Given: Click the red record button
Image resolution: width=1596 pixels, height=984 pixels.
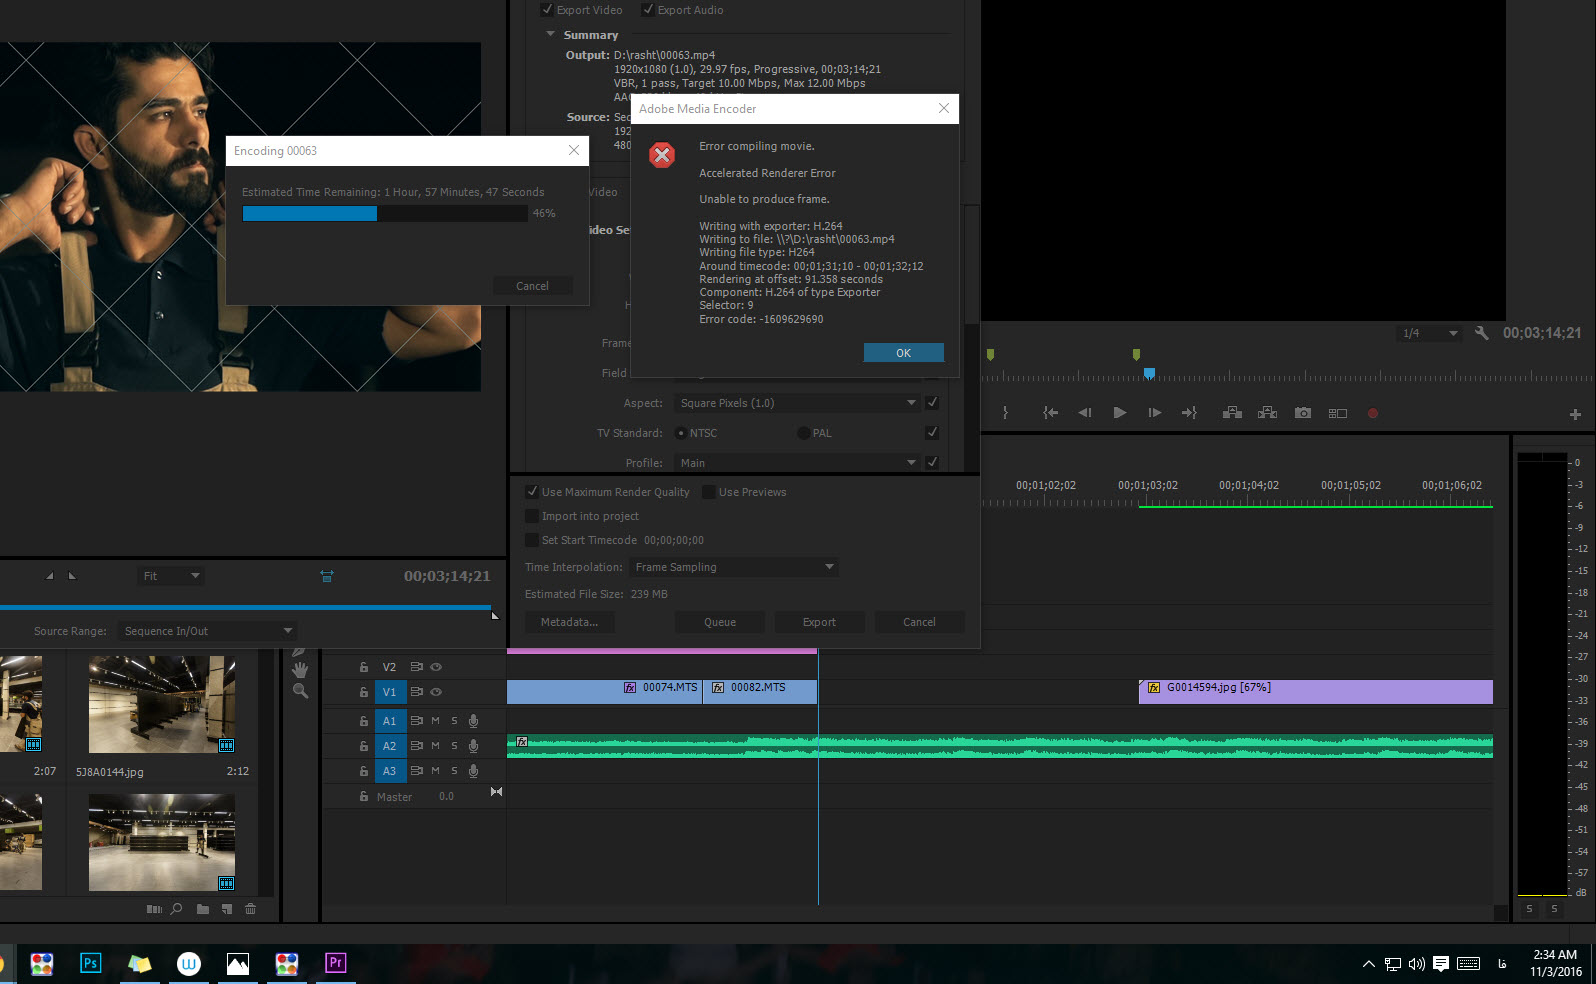Looking at the screenshot, I should pyautogui.click(x=1373, y=413).
